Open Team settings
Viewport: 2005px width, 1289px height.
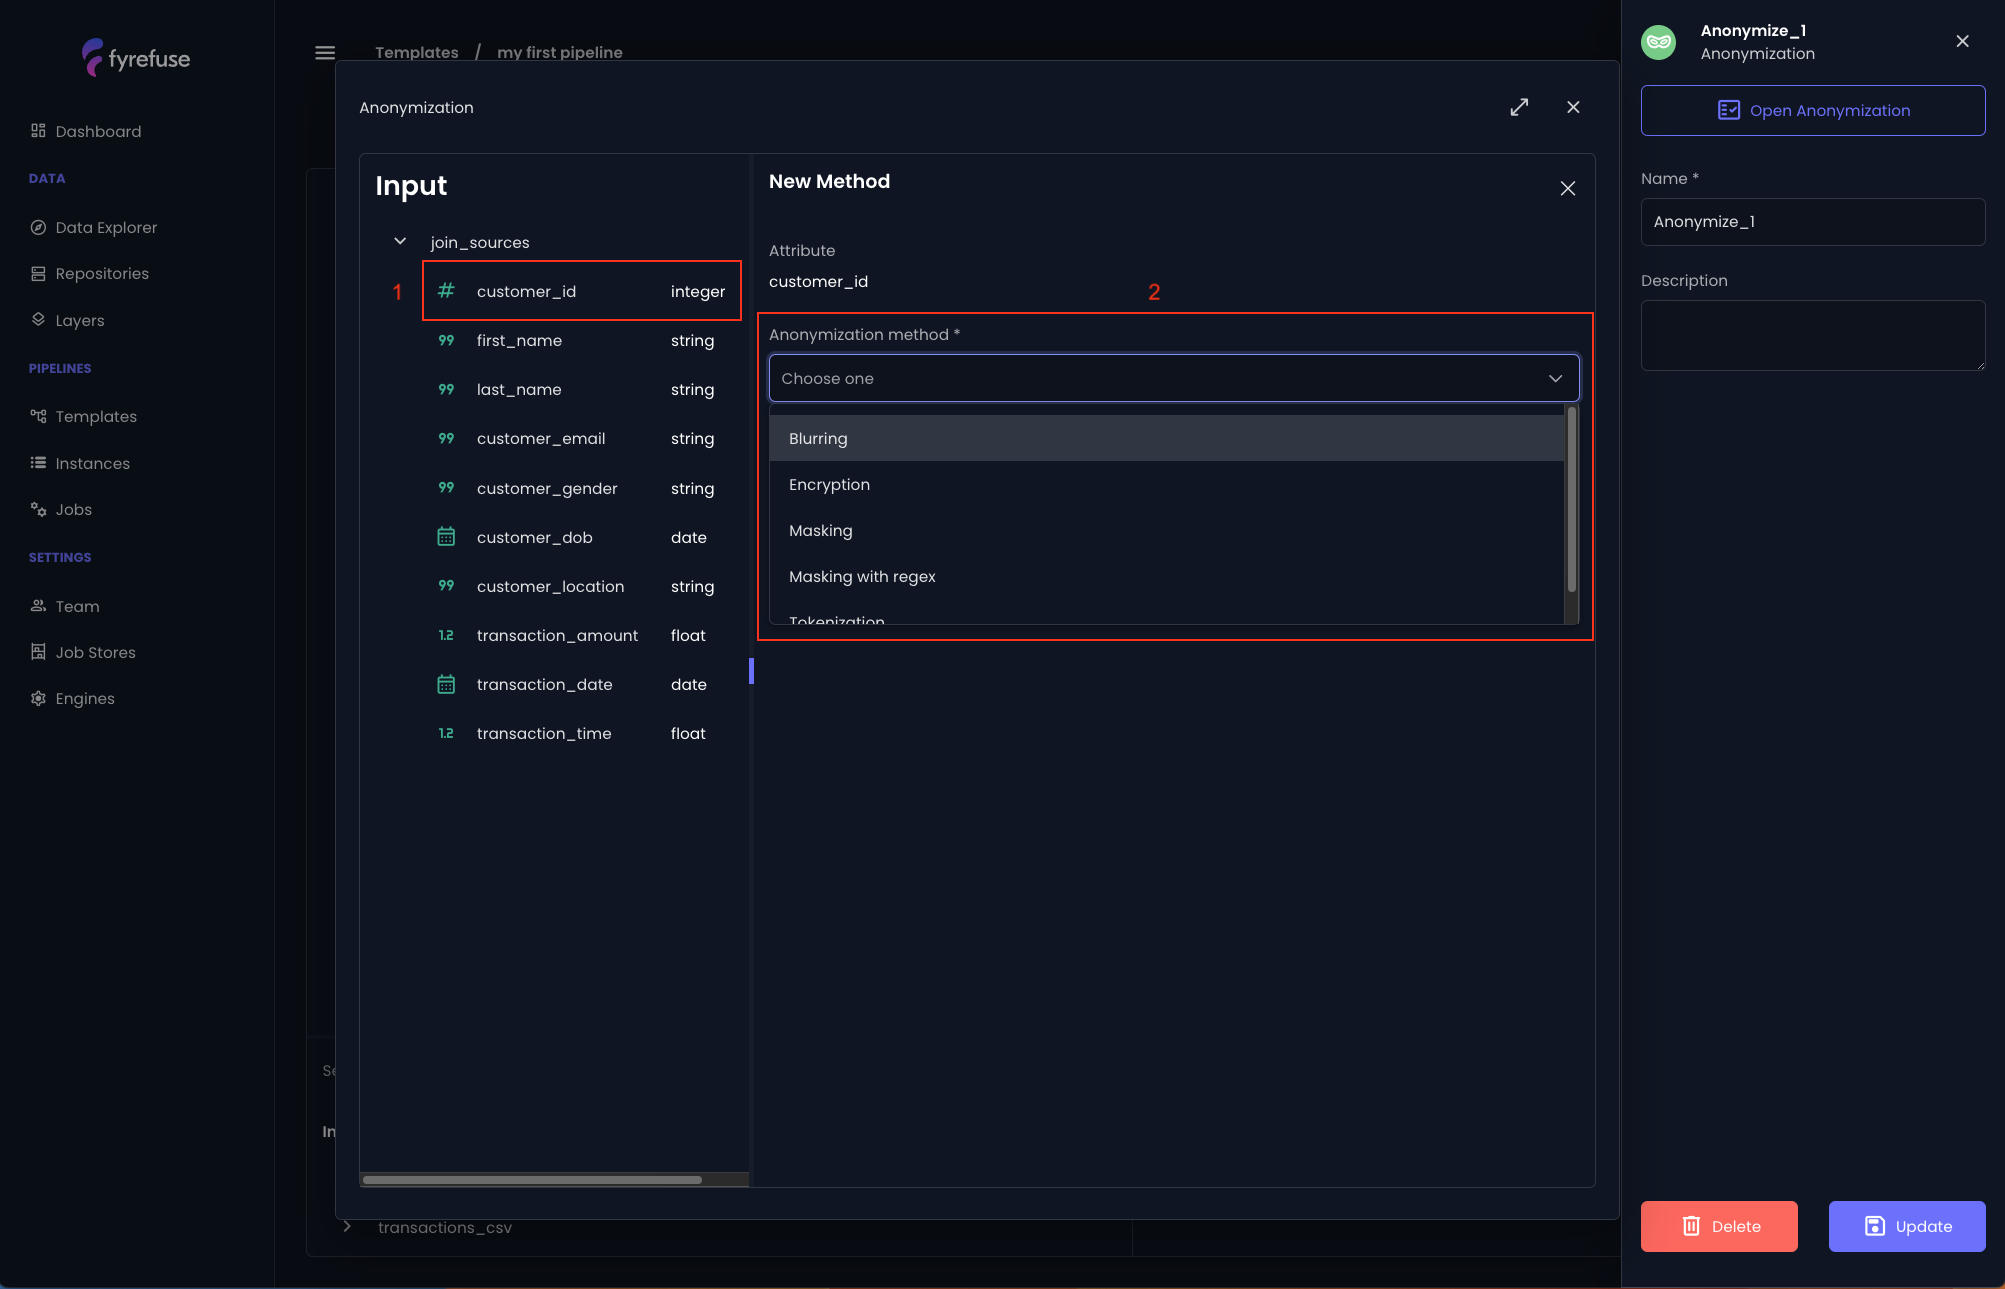tap(77, 607)
